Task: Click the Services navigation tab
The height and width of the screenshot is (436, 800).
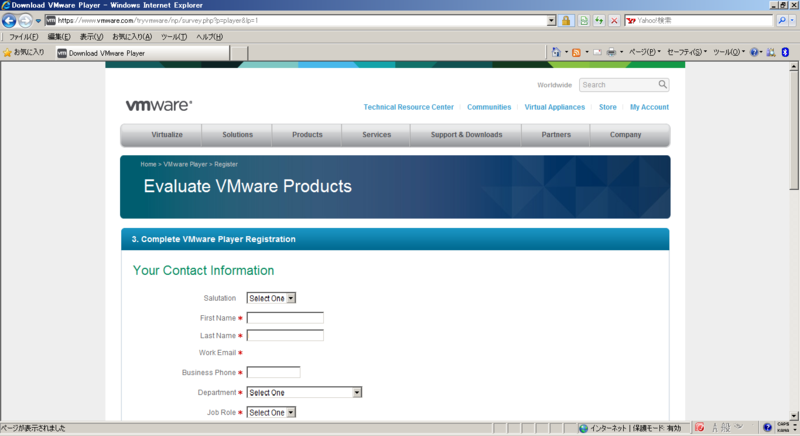Action: pyautogui.click(x=377, y=135)
